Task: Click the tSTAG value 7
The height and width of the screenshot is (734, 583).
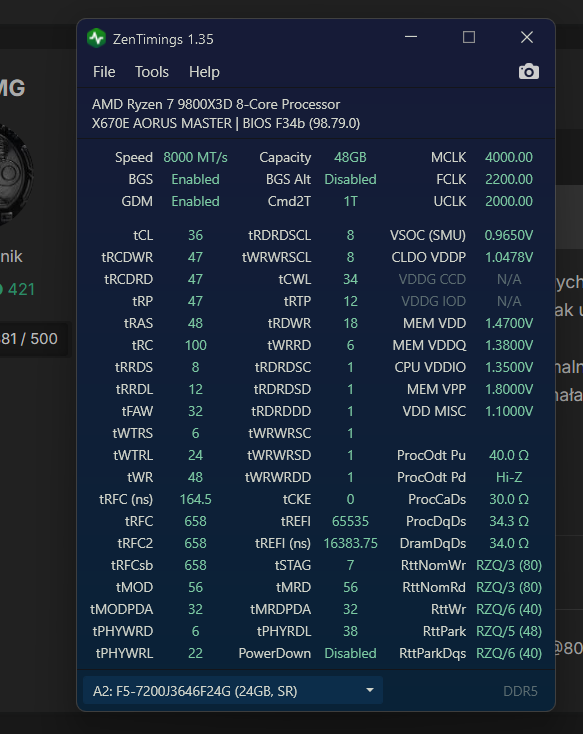Action: [350, 565]
